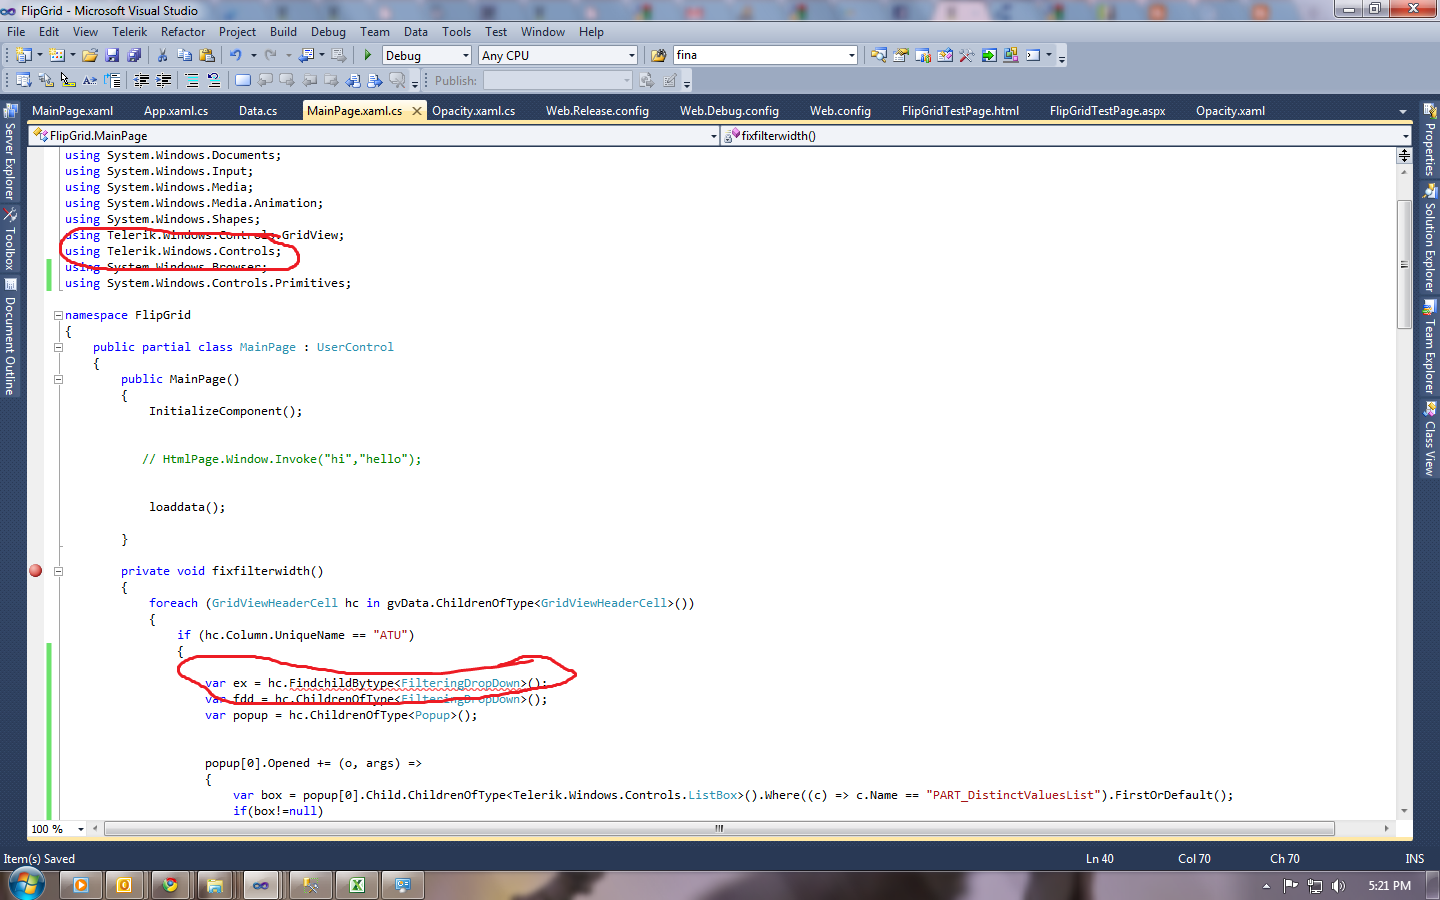Open File with the folder icon
Image resolution: width=1440 pixels, height=900 pixels.
click(90, 55)
